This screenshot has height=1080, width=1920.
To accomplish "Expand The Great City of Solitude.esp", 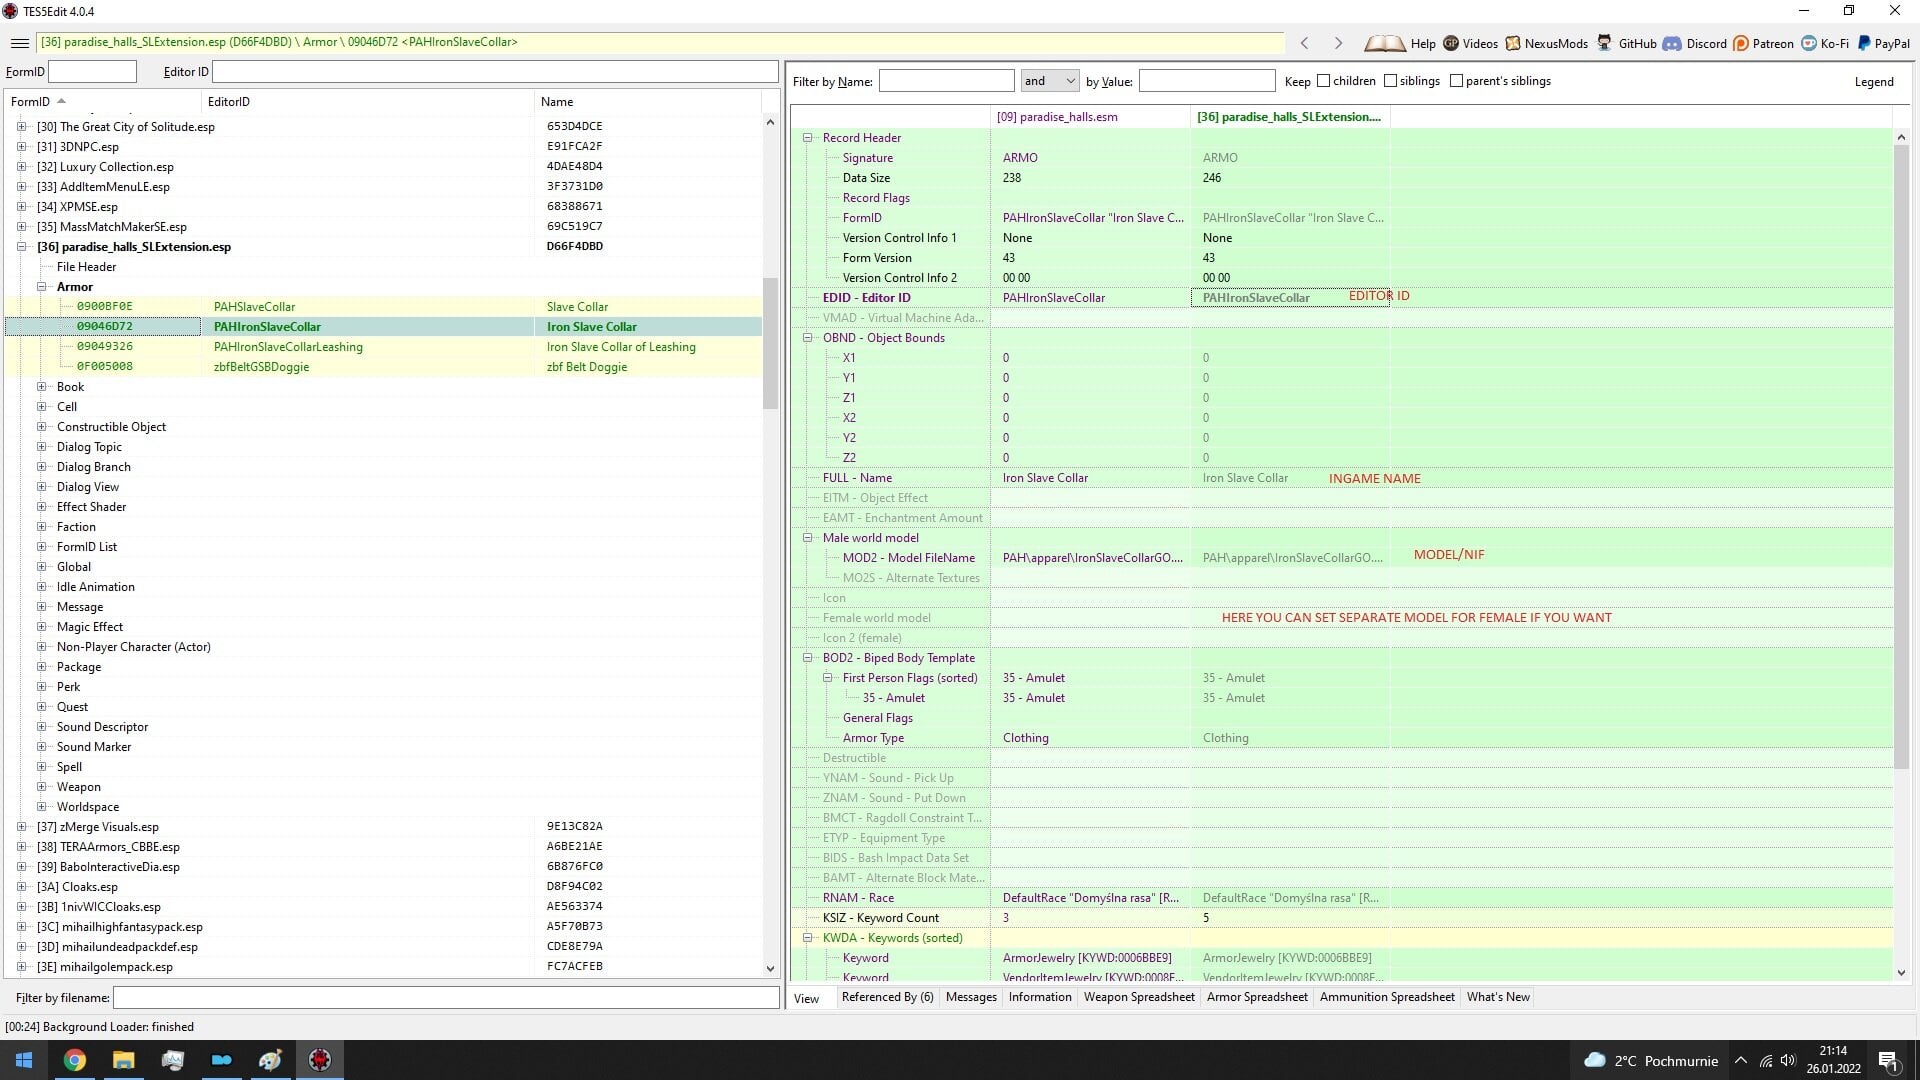I will [22, 127].
